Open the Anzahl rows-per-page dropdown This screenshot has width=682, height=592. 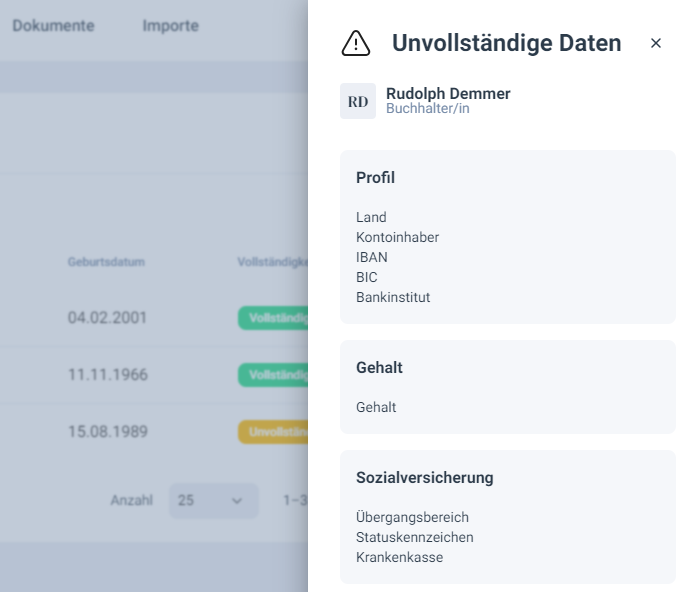[x=213, y=500]
